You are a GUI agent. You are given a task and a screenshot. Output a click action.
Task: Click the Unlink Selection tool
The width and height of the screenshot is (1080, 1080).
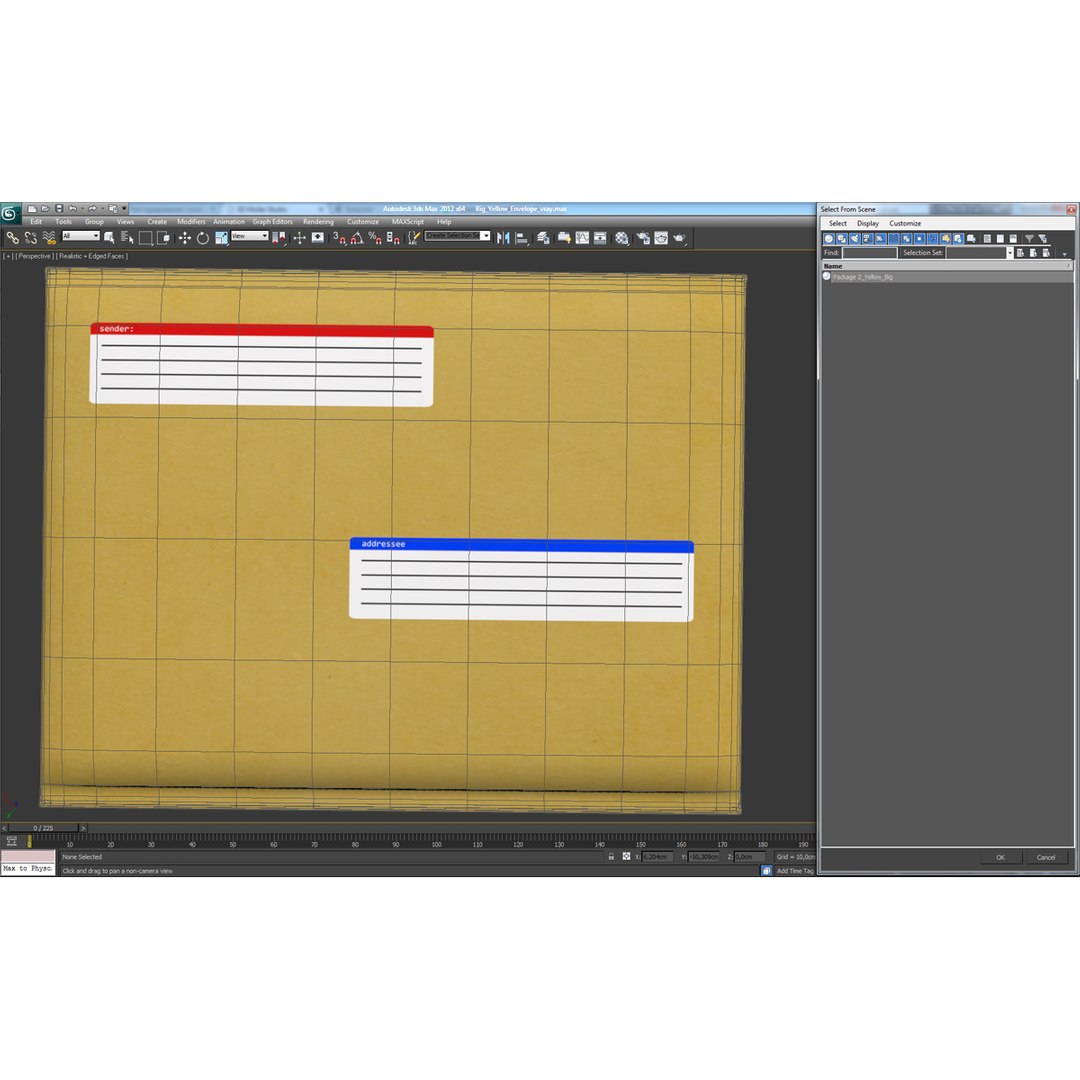coord(30,238)
